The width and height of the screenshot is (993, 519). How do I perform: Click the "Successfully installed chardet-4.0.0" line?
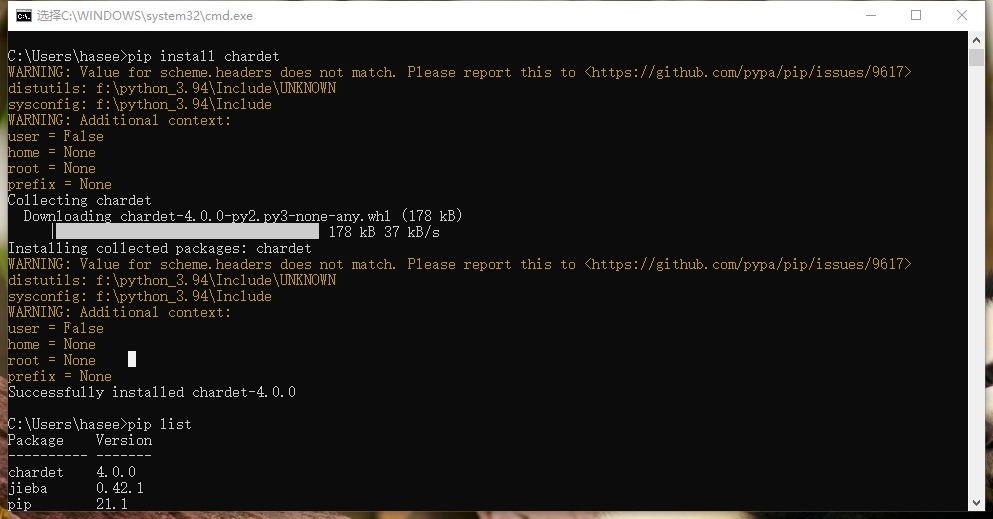click(x=152, y=392)
